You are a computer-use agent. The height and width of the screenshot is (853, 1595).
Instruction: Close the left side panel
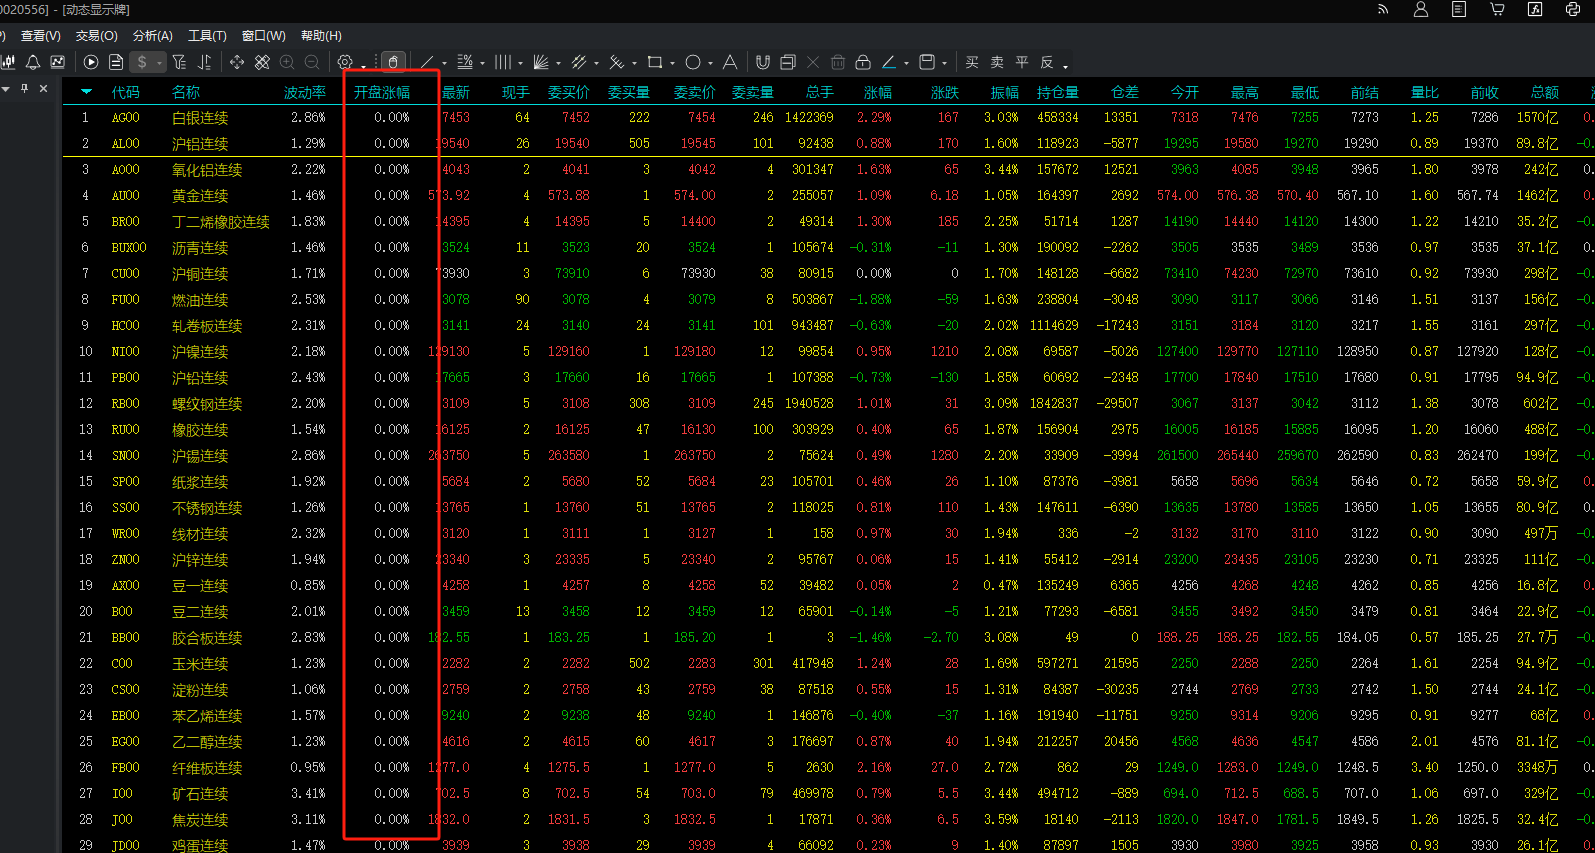[43, 88]
